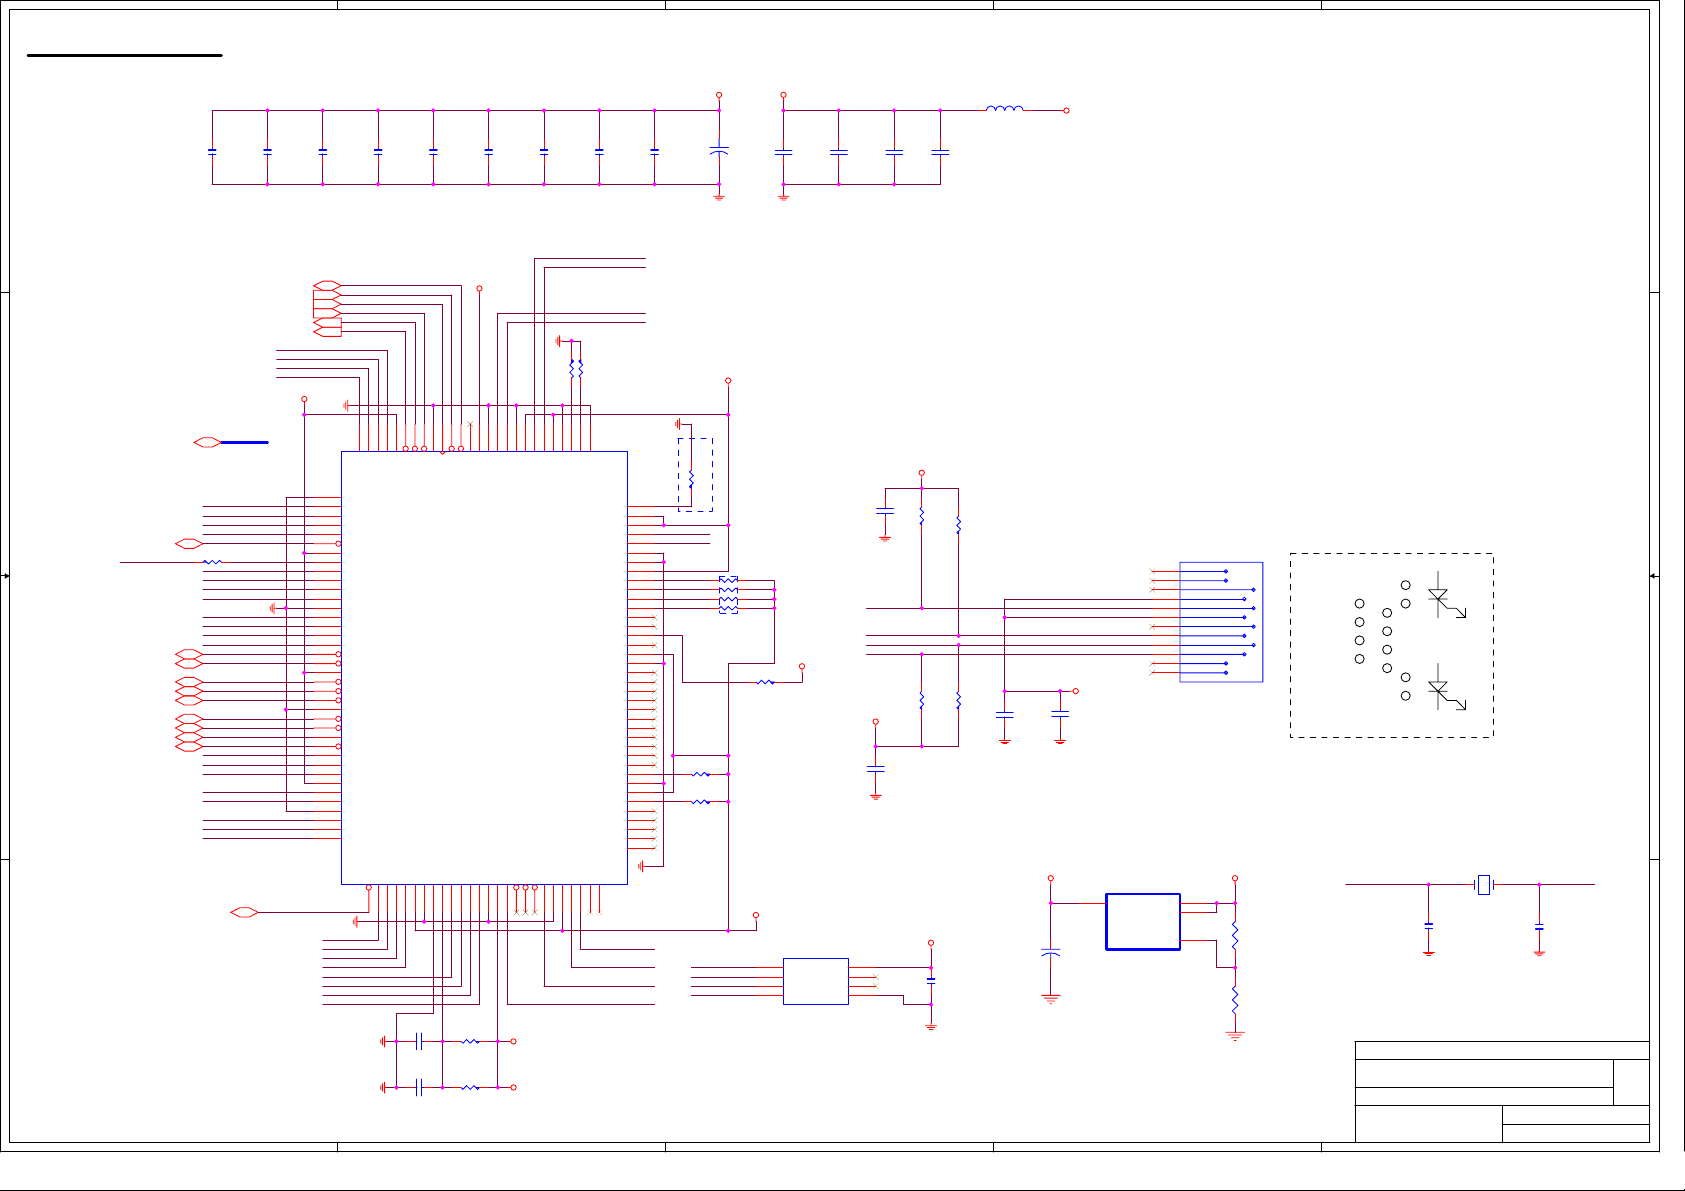1685x1191 pixels.
Task: Select the ground symbol under the polarized top capacitor
Action: [x=719, y=197]
